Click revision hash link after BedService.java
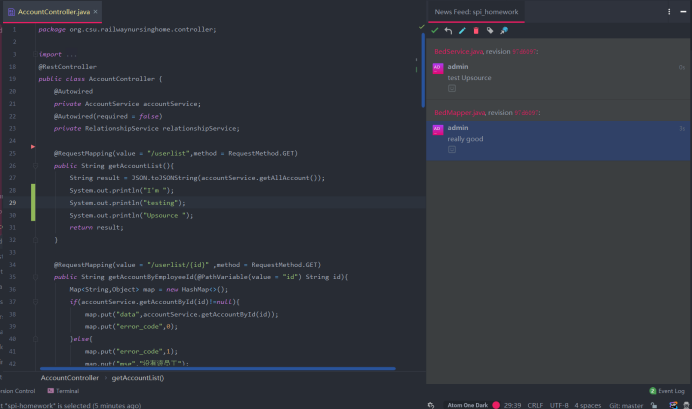Screen dimensions: 692x409 point(524,52)
